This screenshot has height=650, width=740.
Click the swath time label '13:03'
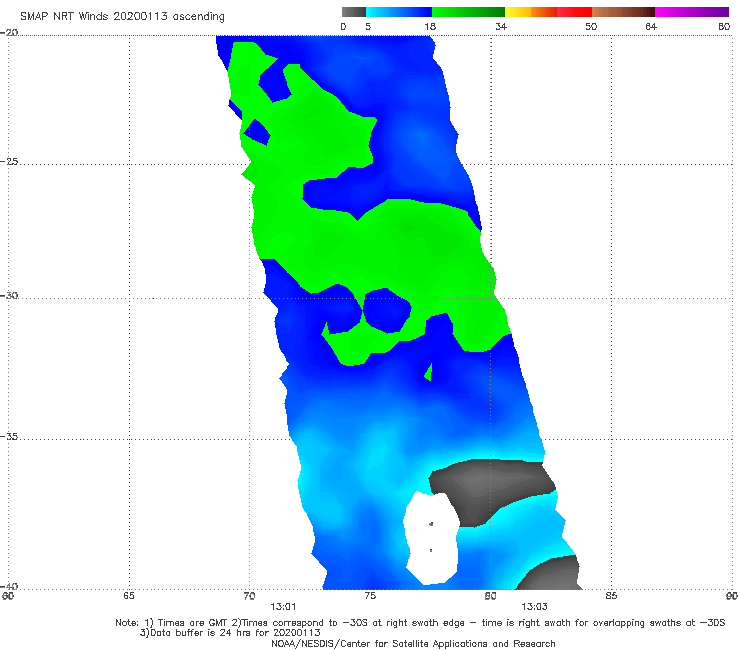[534, 607]
